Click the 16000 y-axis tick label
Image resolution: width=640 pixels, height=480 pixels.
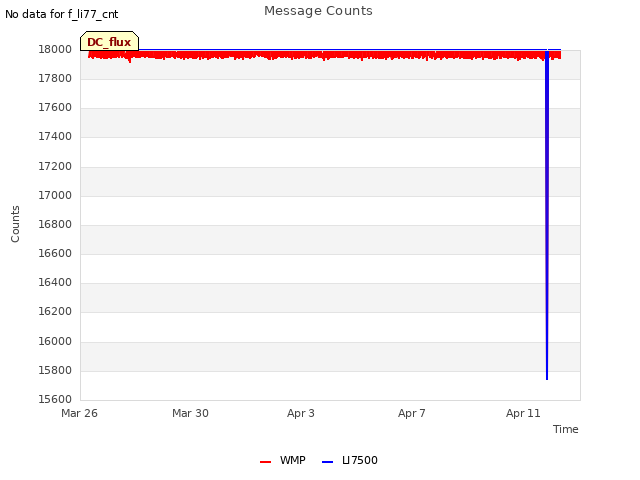tap(55, 341)
